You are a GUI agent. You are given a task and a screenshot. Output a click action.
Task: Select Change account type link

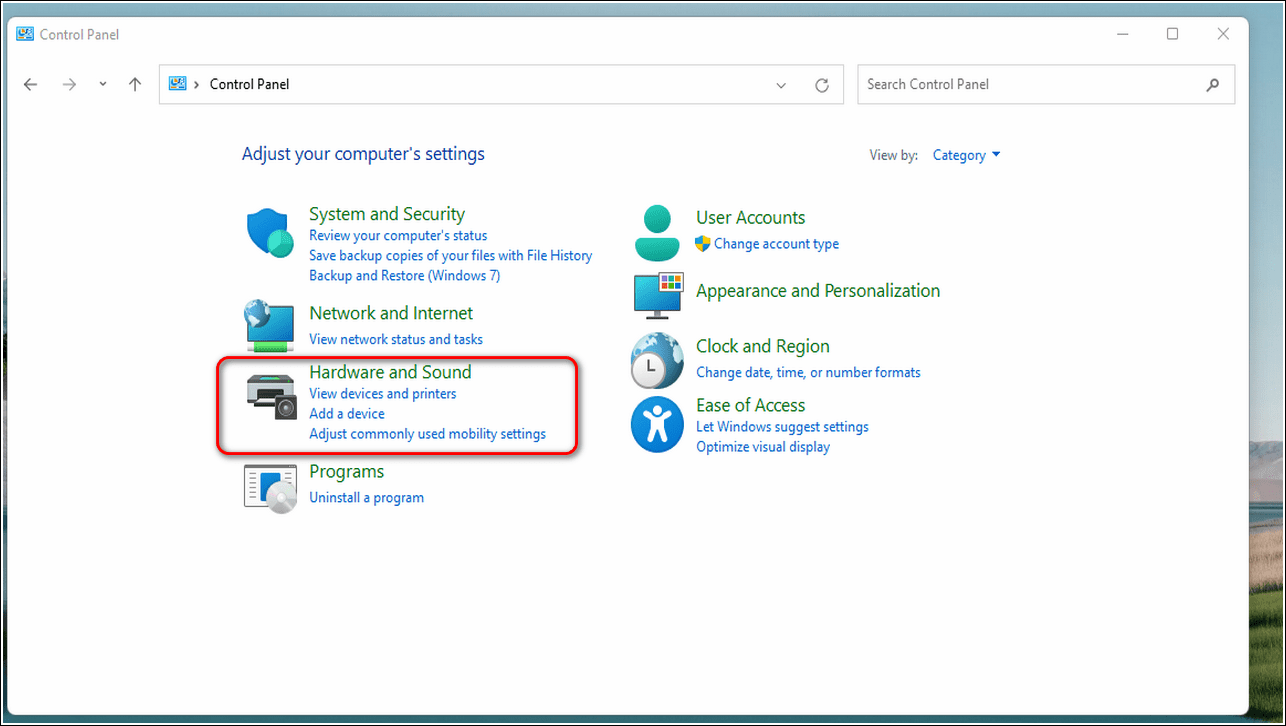coord(776,243)
